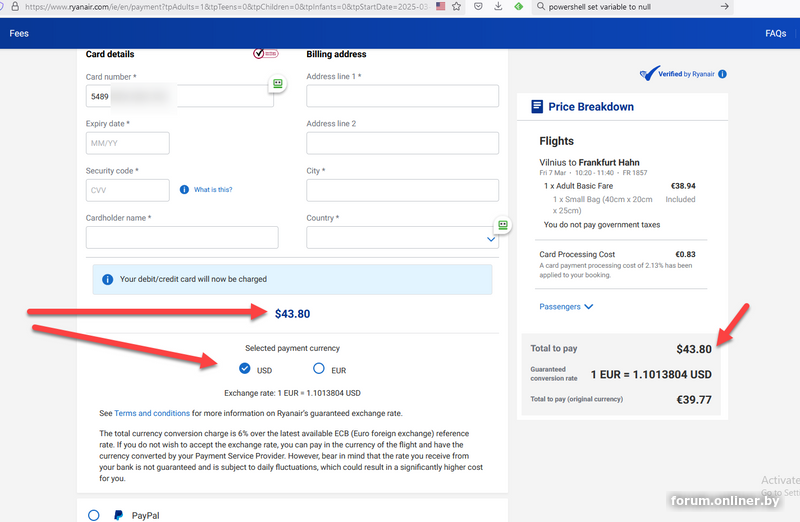Click the search go arrow

724,7
